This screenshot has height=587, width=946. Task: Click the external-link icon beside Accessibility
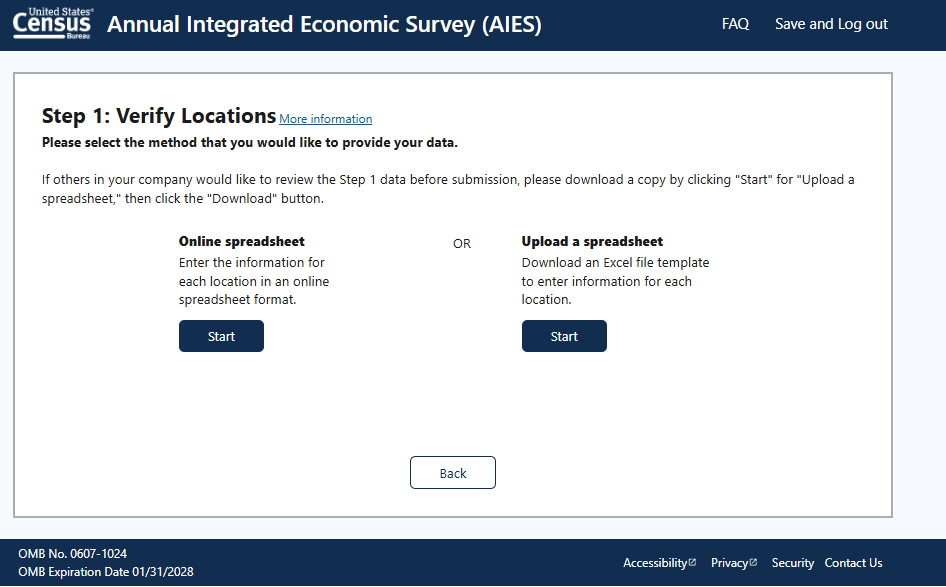click(x=692, y=562)
